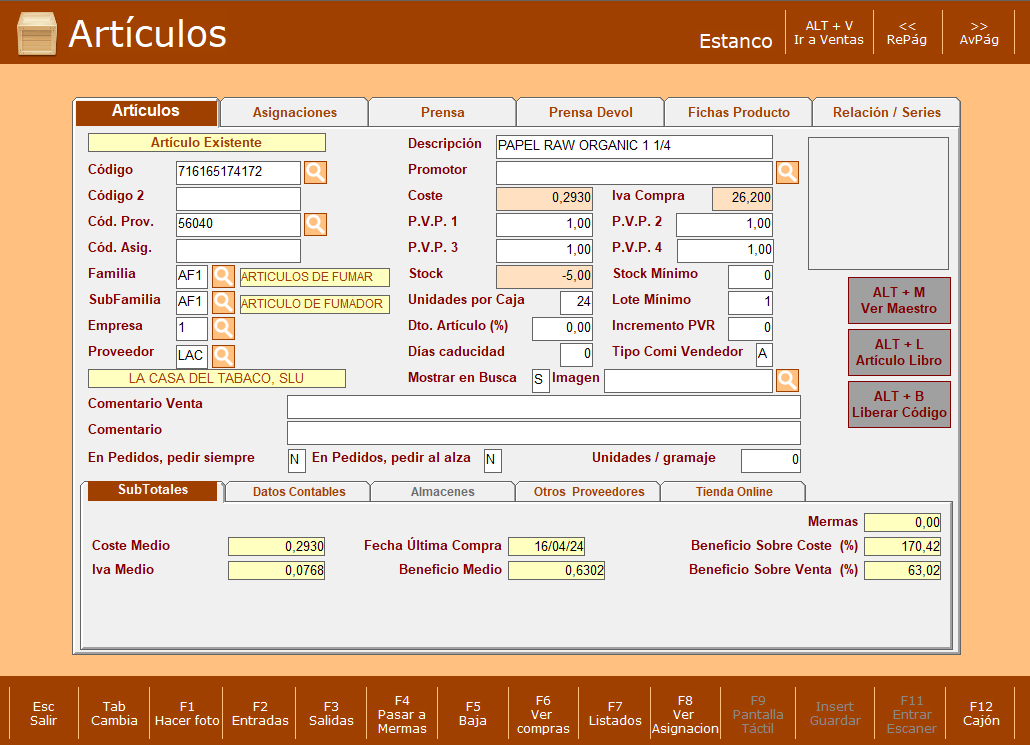Click the ALT + B Liberar Código button
Image resolution: width=1030 pixels, height=745 pixels.
pos(899,404)
